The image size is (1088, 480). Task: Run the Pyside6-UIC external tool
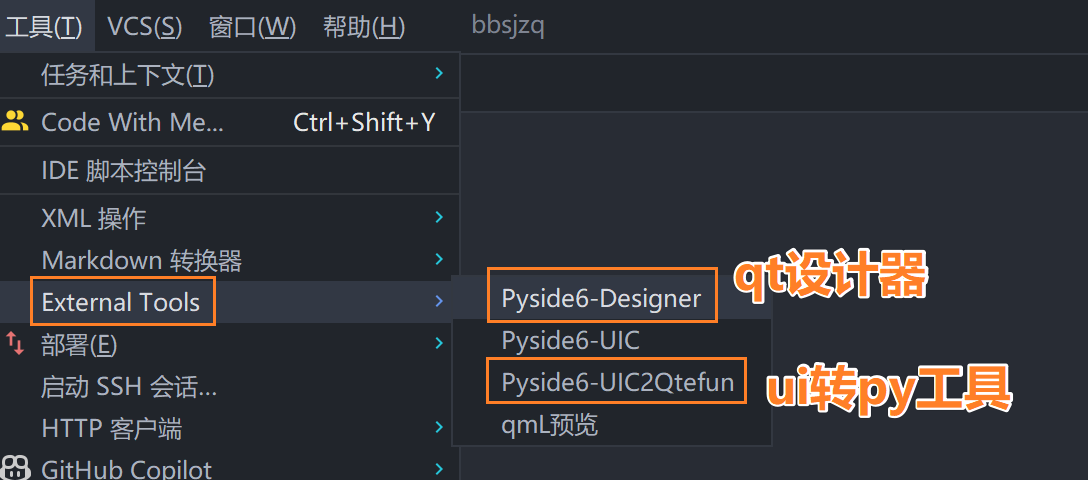point(570,341)
